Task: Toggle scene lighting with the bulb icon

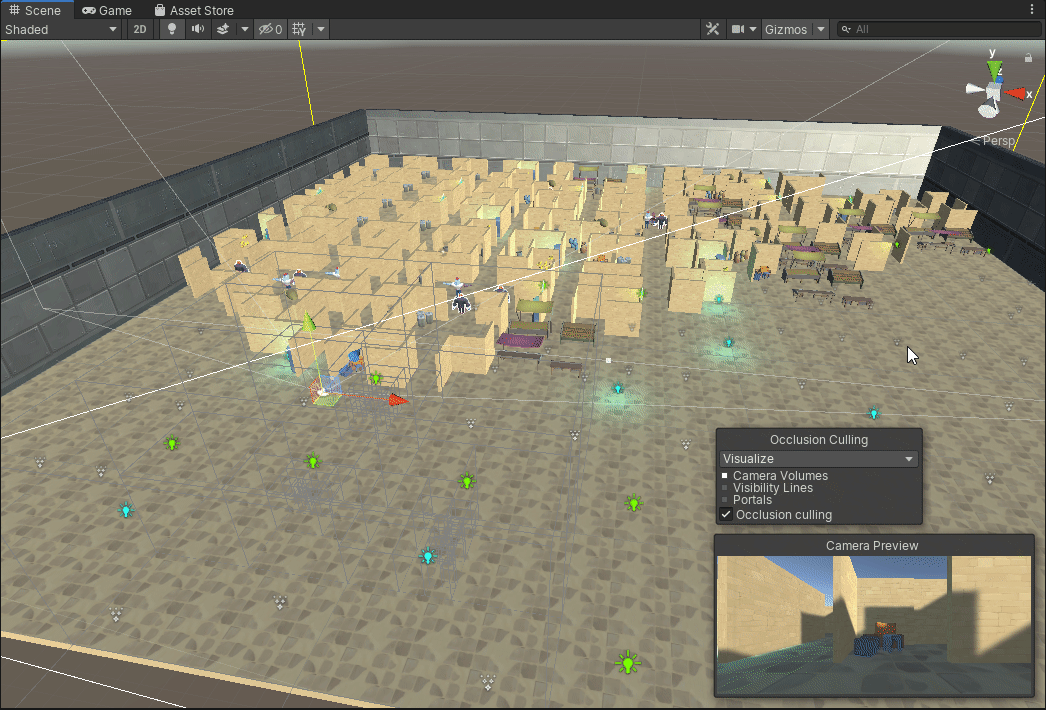Action: click(x=171, y=29)
